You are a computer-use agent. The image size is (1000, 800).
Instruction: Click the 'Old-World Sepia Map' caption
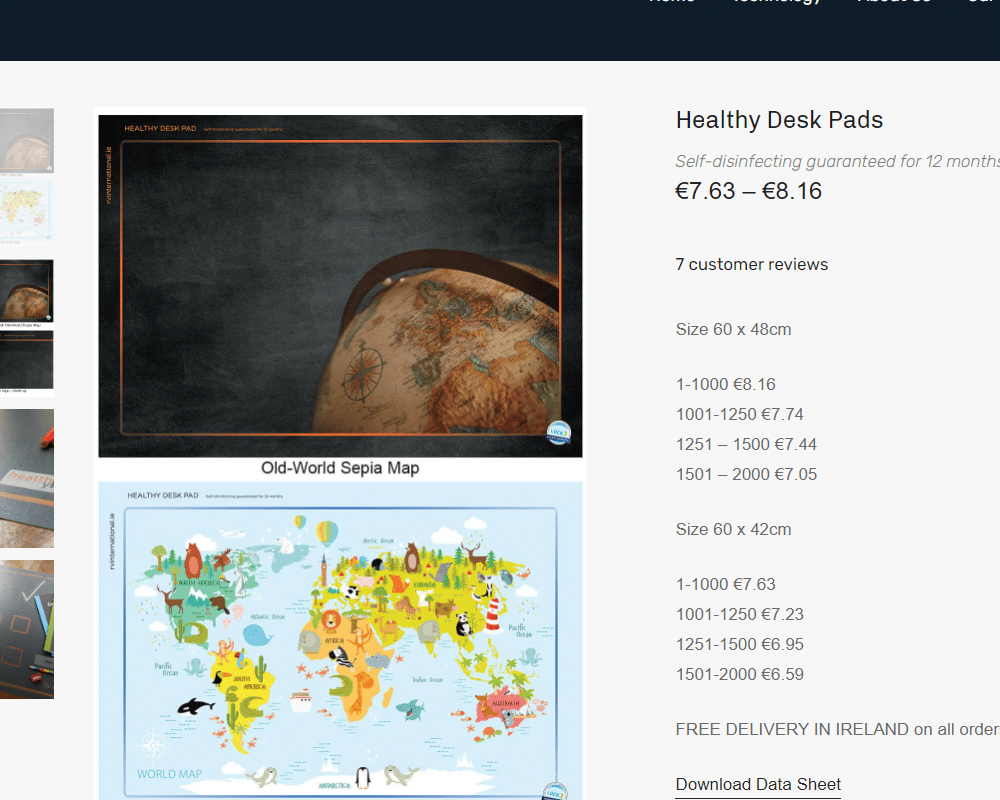pos(340,468)
